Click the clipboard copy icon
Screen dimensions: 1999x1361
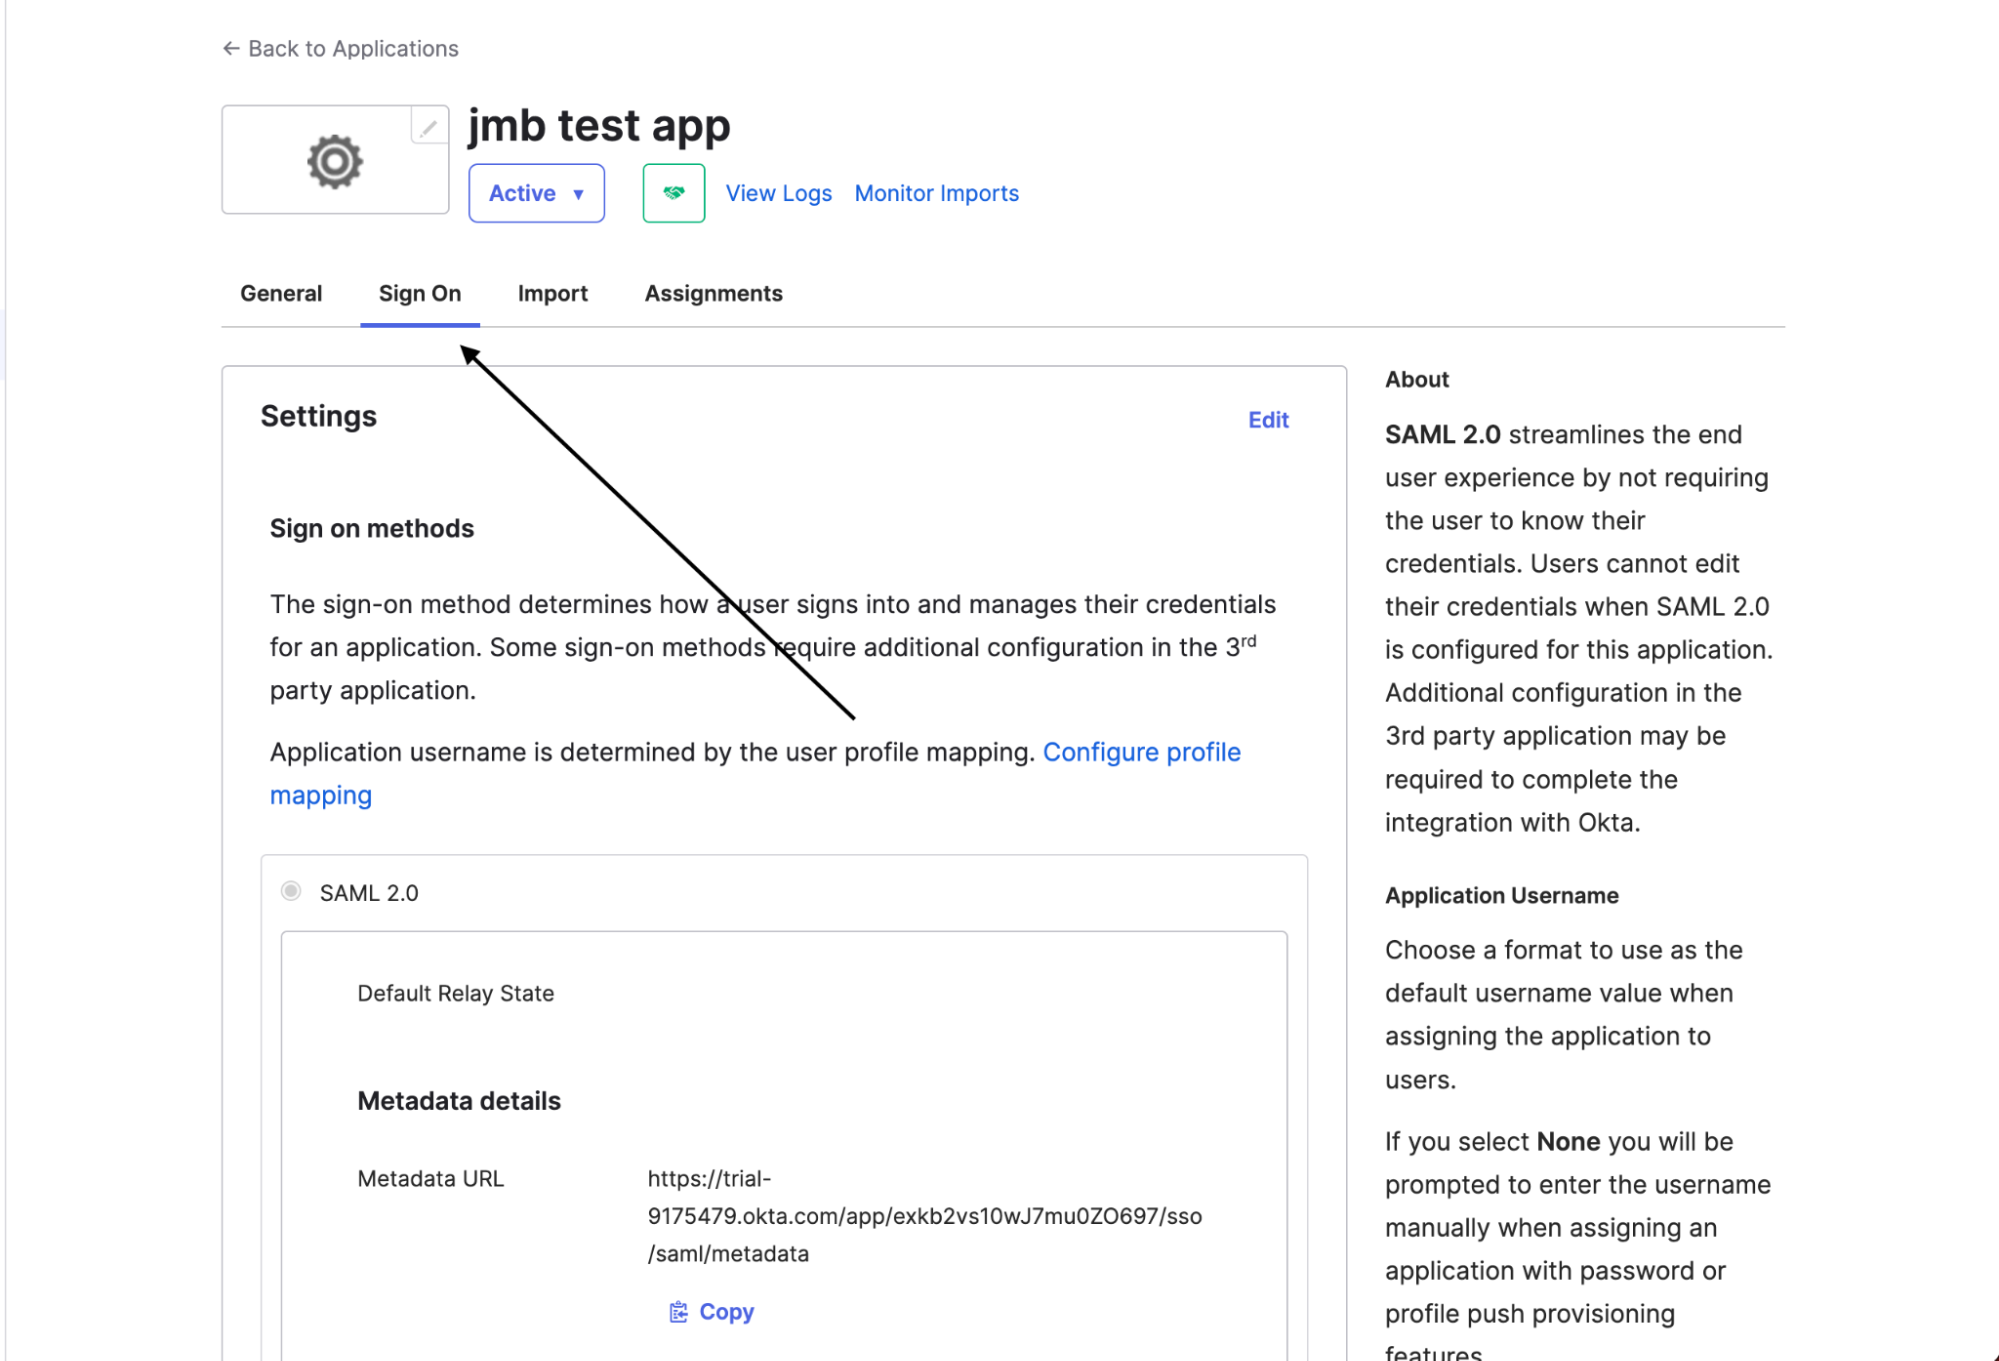678,1312
